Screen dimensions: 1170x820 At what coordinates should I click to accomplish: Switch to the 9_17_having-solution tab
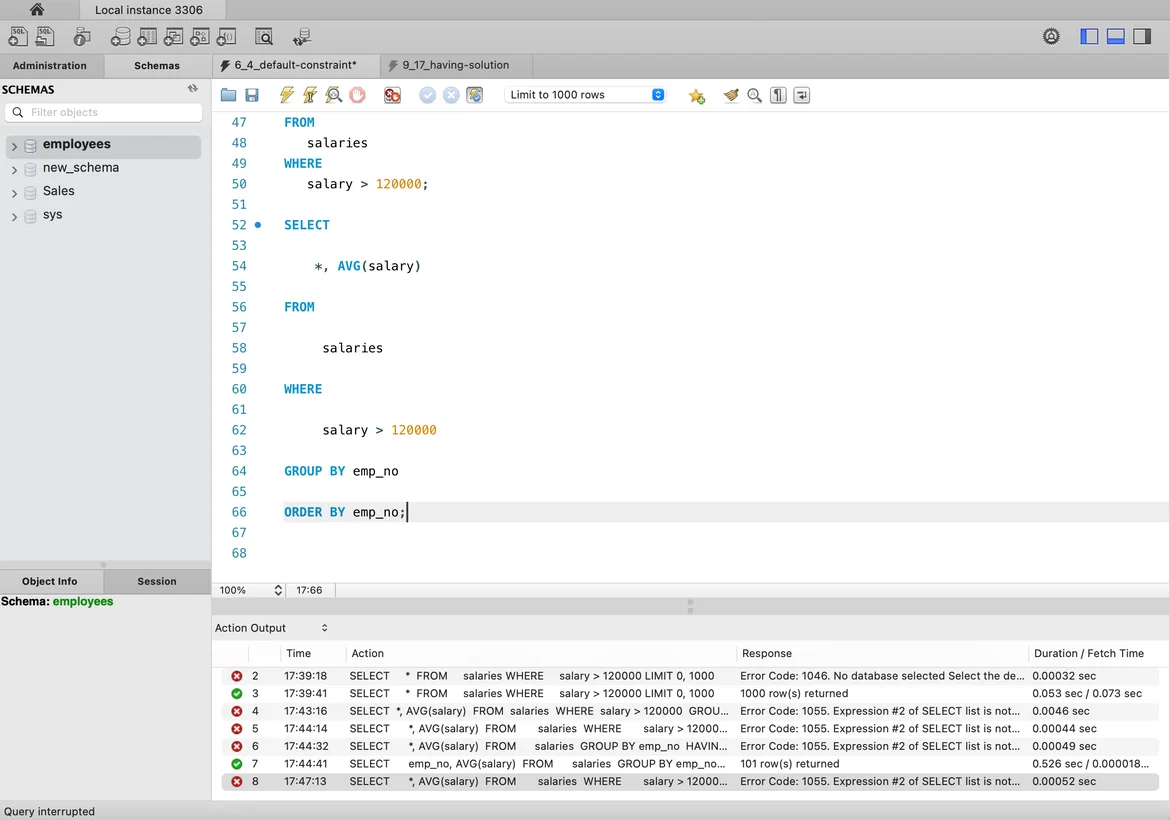[455, 65]
